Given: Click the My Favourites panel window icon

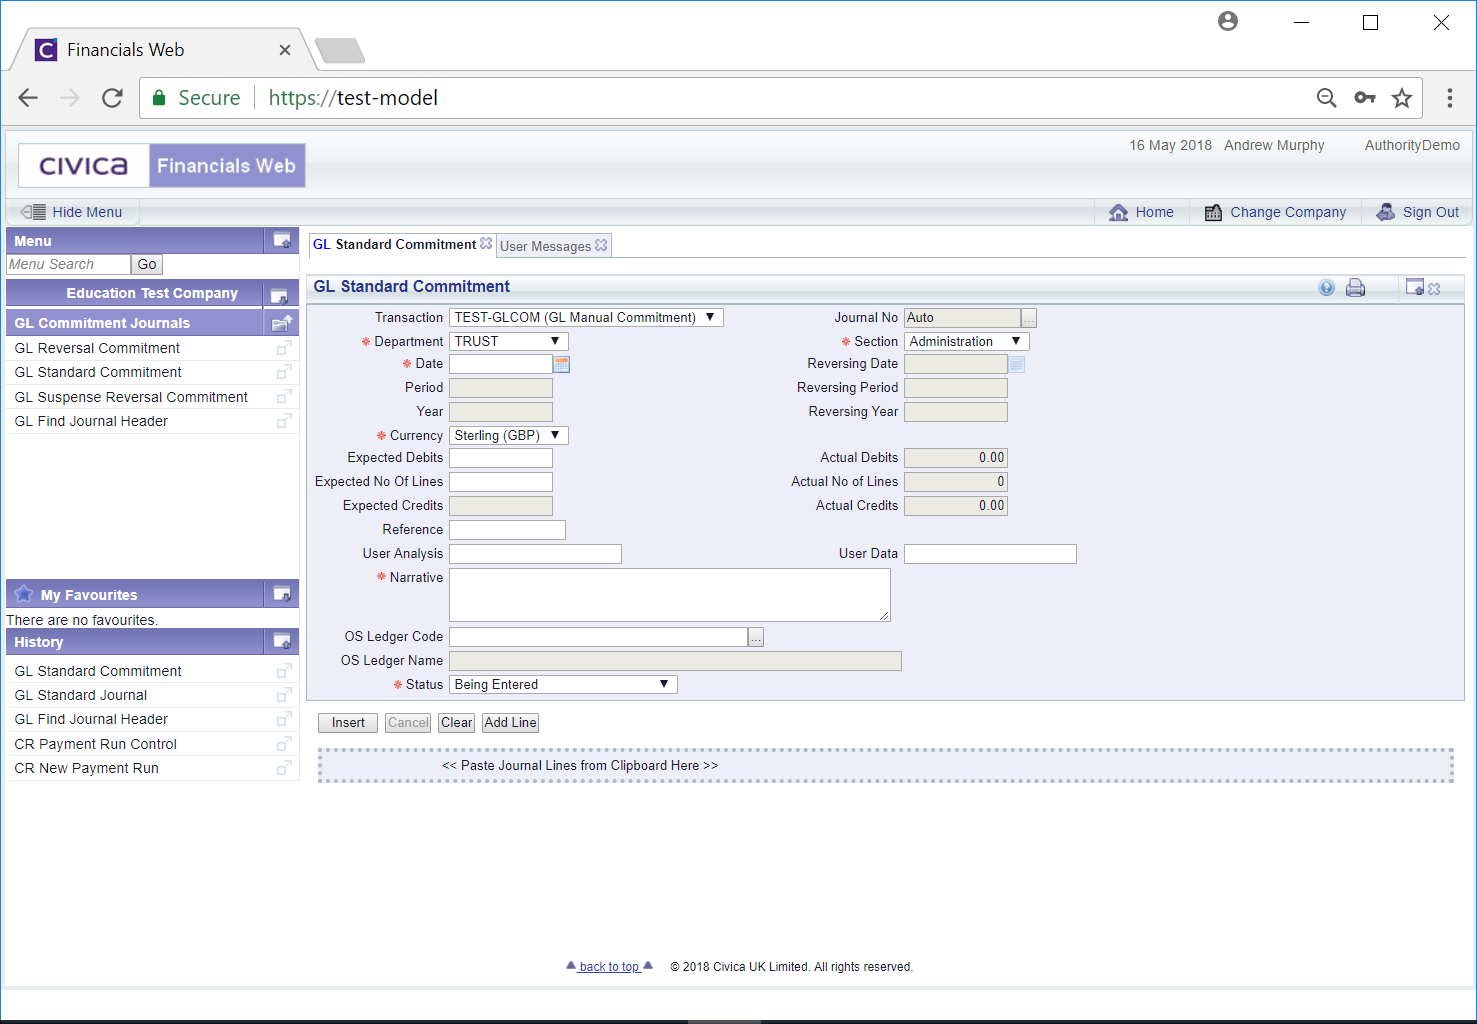Looking at the screenshot, I should click(282, 594).
